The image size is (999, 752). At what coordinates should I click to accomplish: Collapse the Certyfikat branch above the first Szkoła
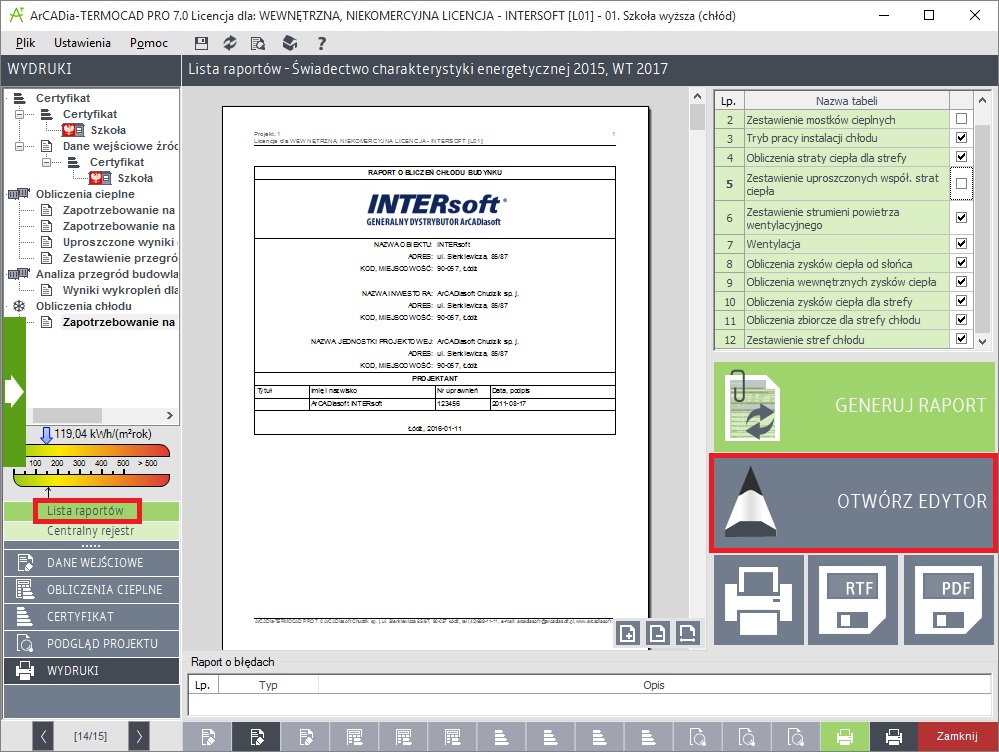(x=20, y=114)
